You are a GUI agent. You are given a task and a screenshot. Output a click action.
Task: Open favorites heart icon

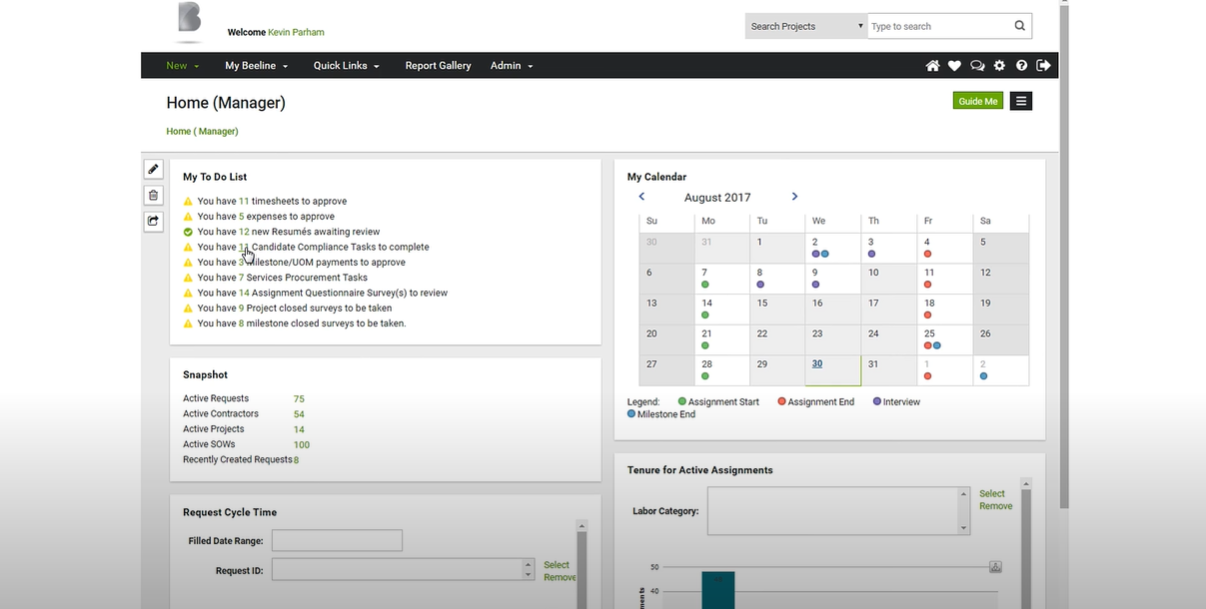coord(954,66)
